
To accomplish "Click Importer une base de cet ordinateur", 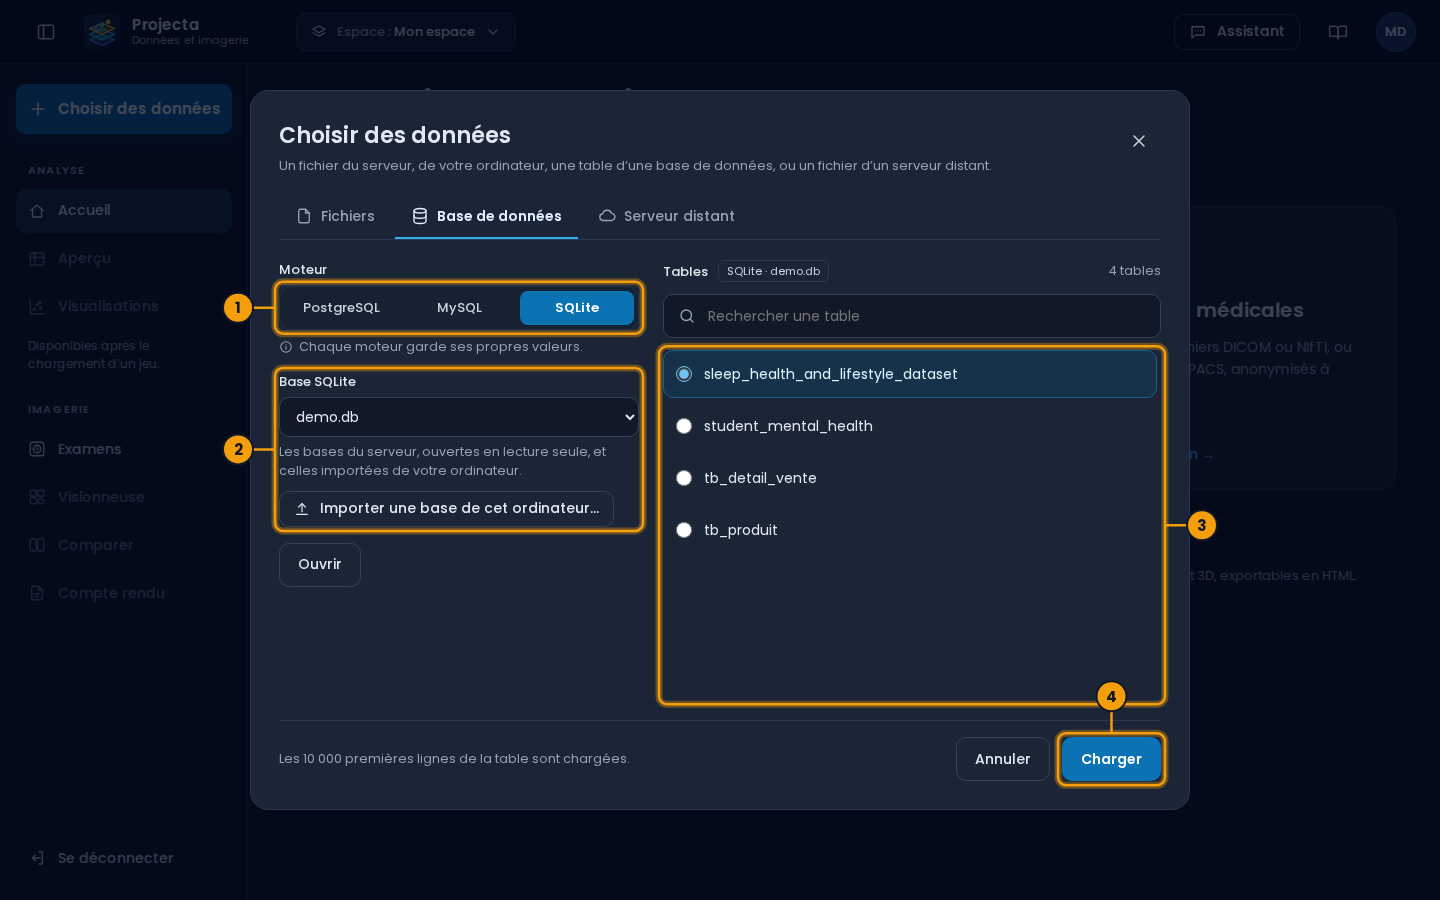I will [446, 509].
